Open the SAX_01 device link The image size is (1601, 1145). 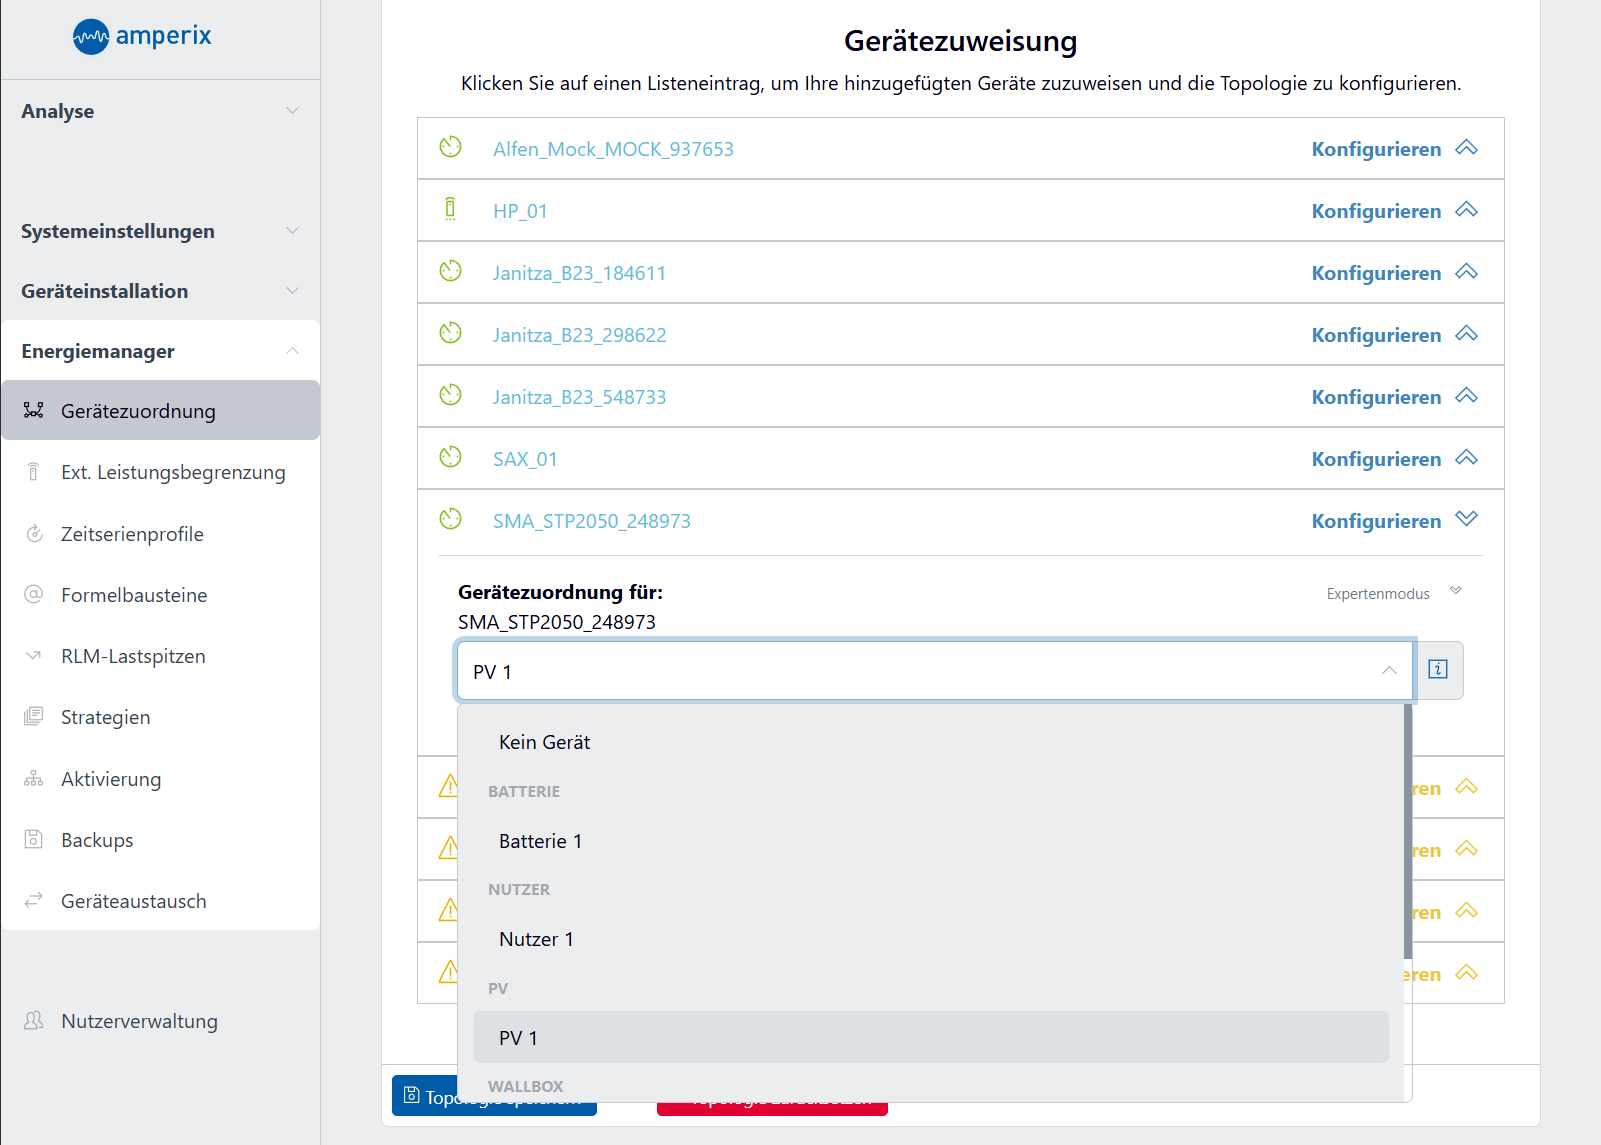pyautogui.click(x=525, y=459)
